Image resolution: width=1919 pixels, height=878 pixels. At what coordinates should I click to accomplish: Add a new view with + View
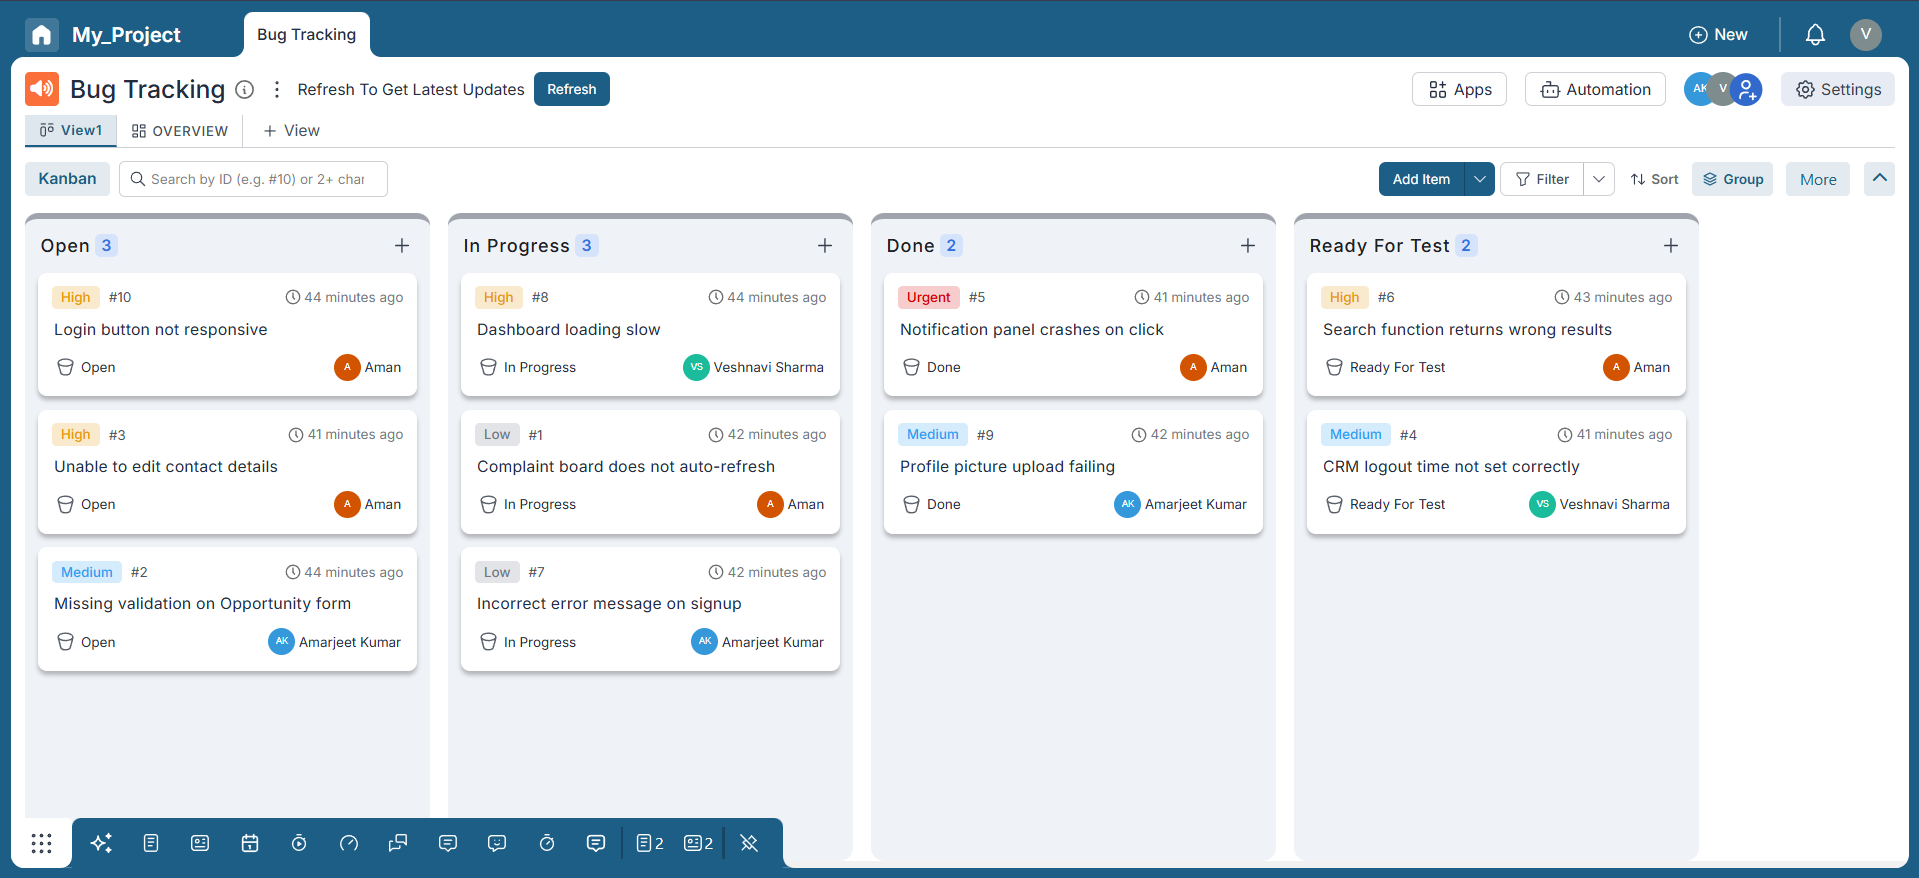(292, 131)
